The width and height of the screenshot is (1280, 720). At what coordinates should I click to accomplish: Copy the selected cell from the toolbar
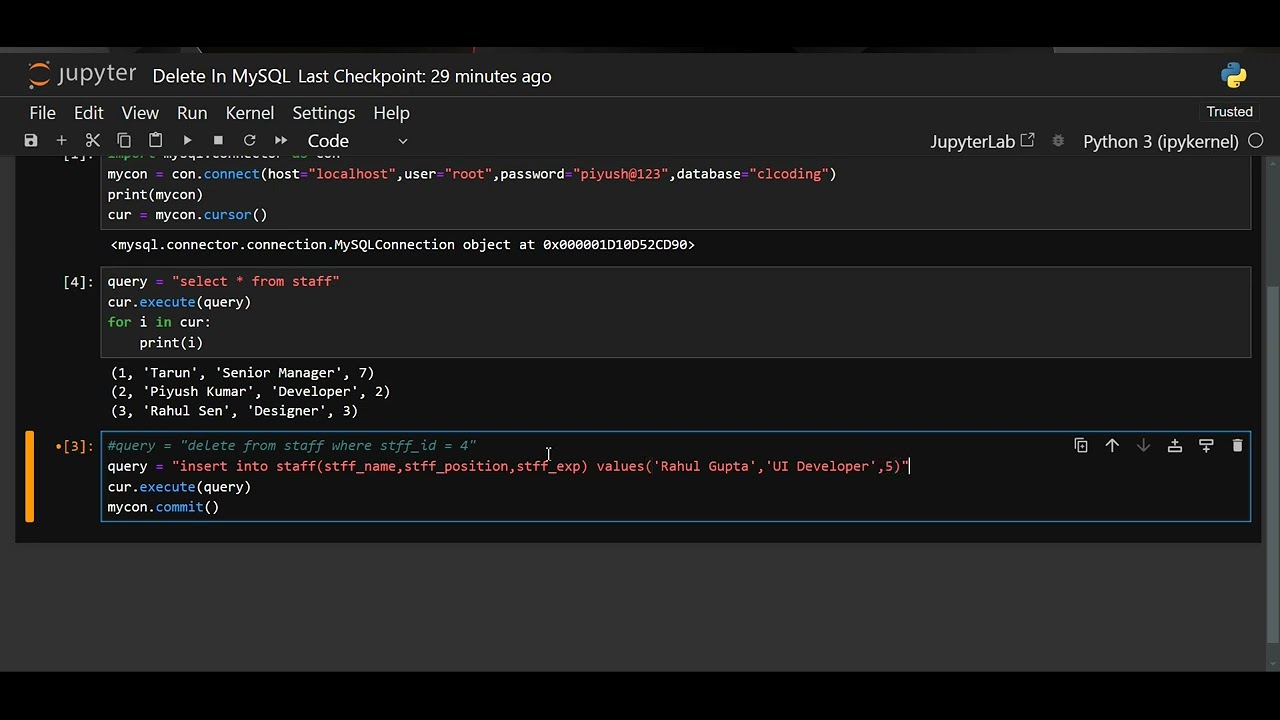click(x=124, y=141)
